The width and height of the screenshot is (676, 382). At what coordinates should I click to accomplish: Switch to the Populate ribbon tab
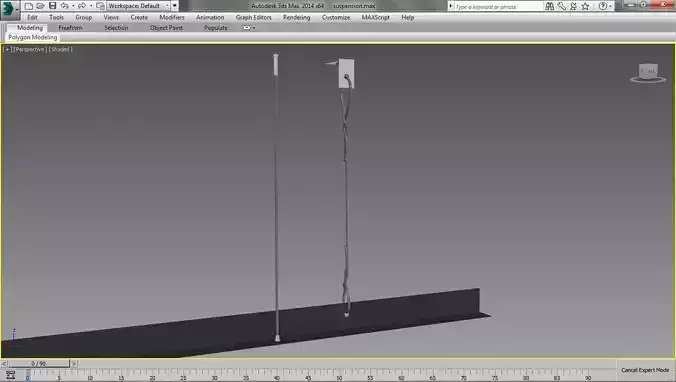[216, 28]
